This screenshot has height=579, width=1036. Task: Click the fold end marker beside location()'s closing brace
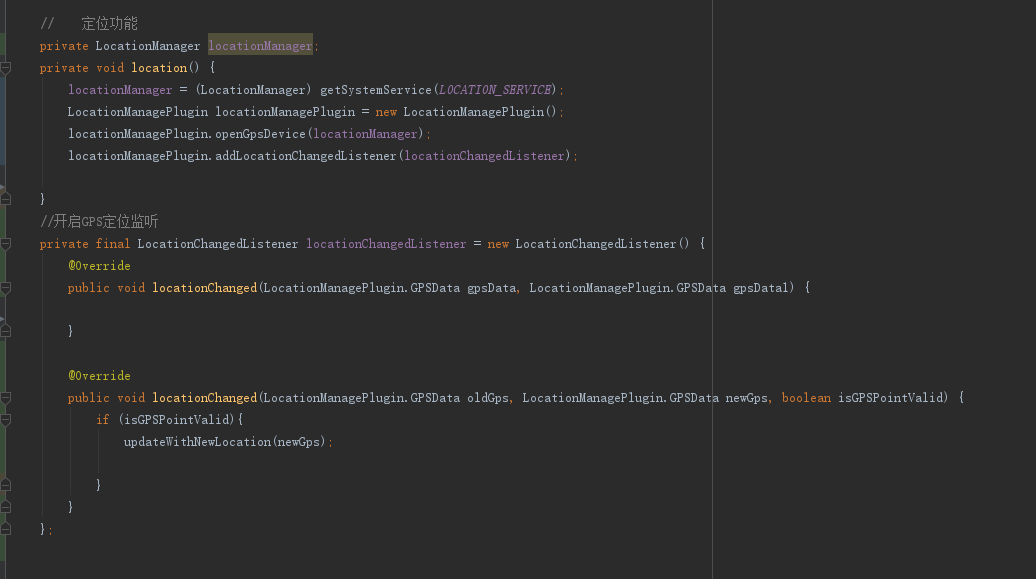(5, 198)
